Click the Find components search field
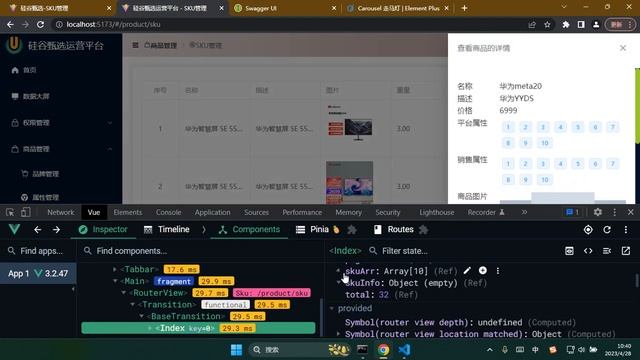Viewport: 640px width, 360px height. coord(200,251)
